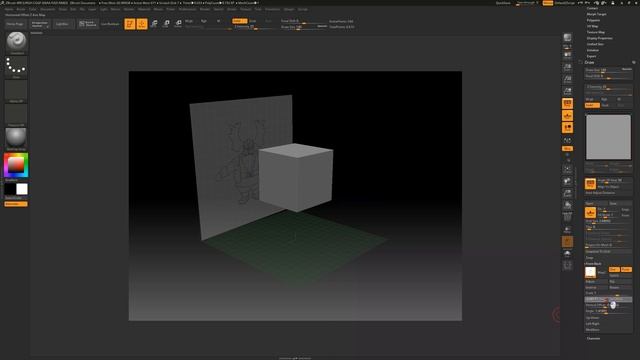Collapse the Front-Back section

593,264
